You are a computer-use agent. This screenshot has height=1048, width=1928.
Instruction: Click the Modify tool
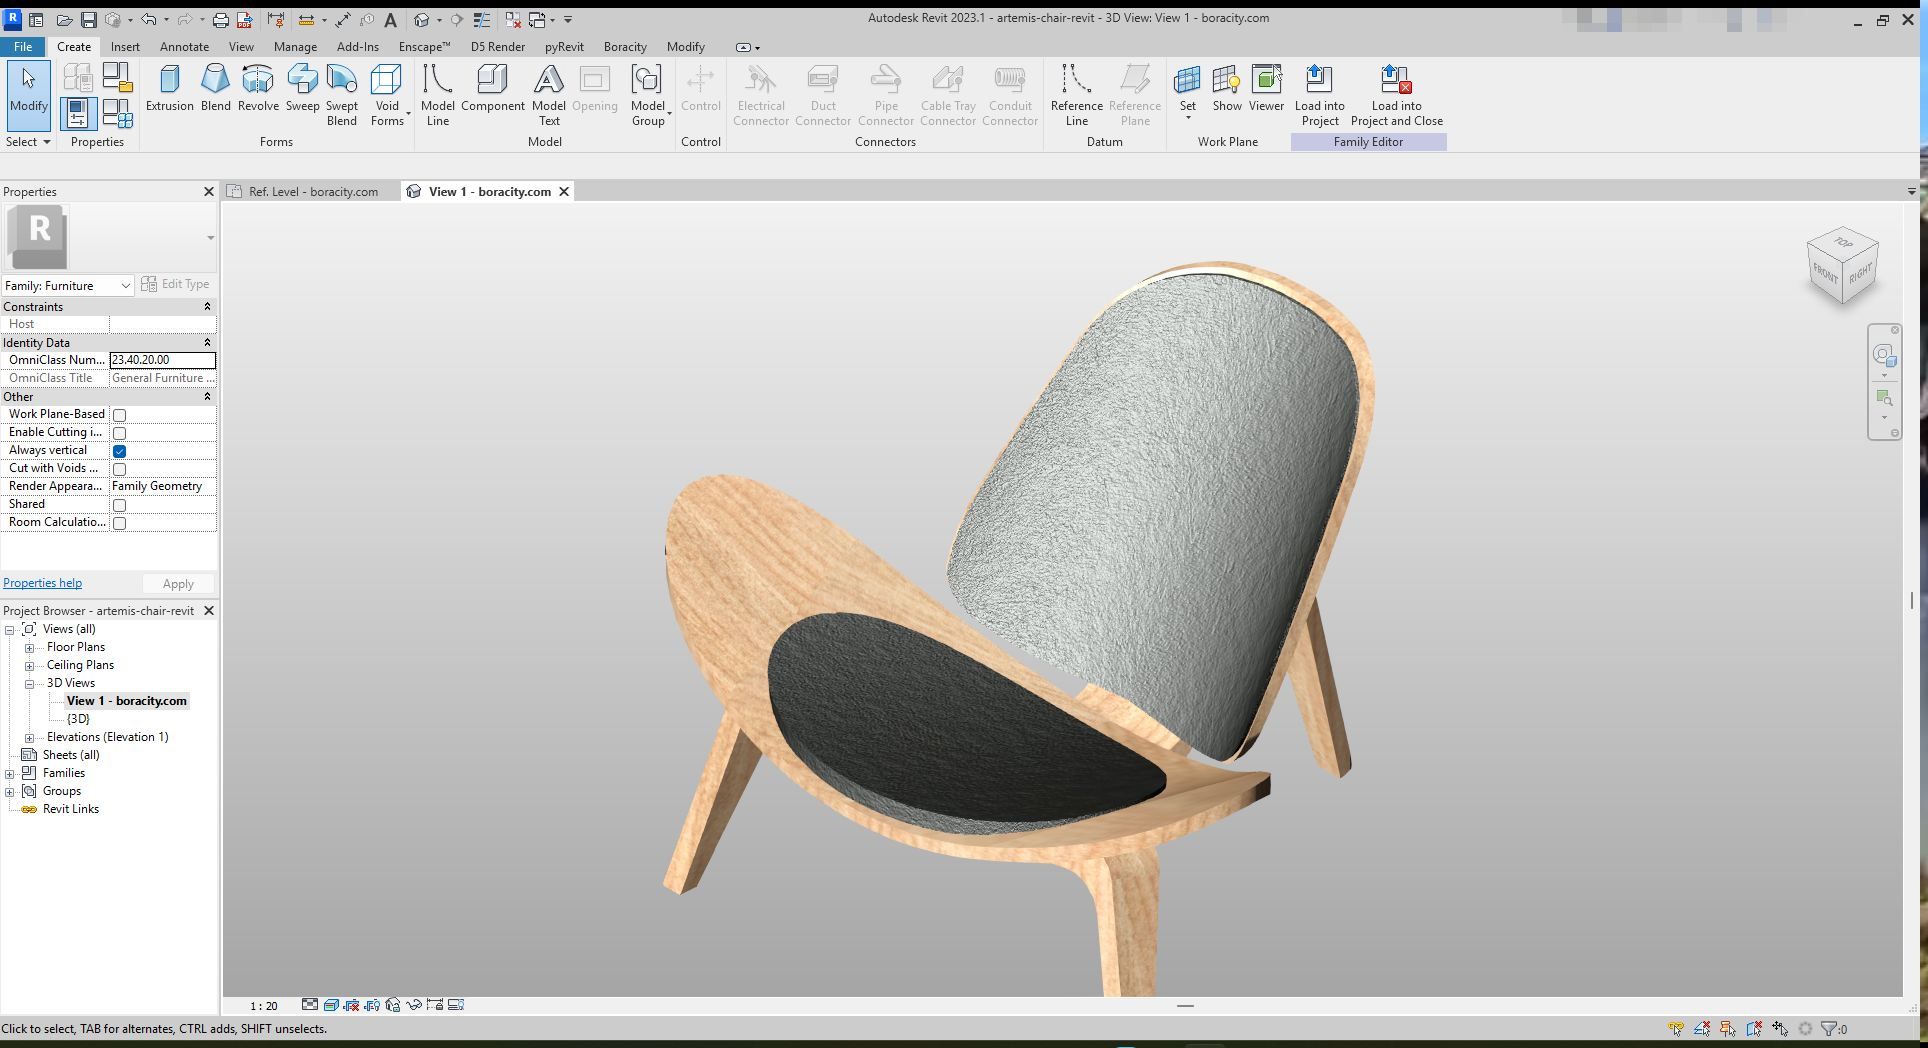coord(28,95)
